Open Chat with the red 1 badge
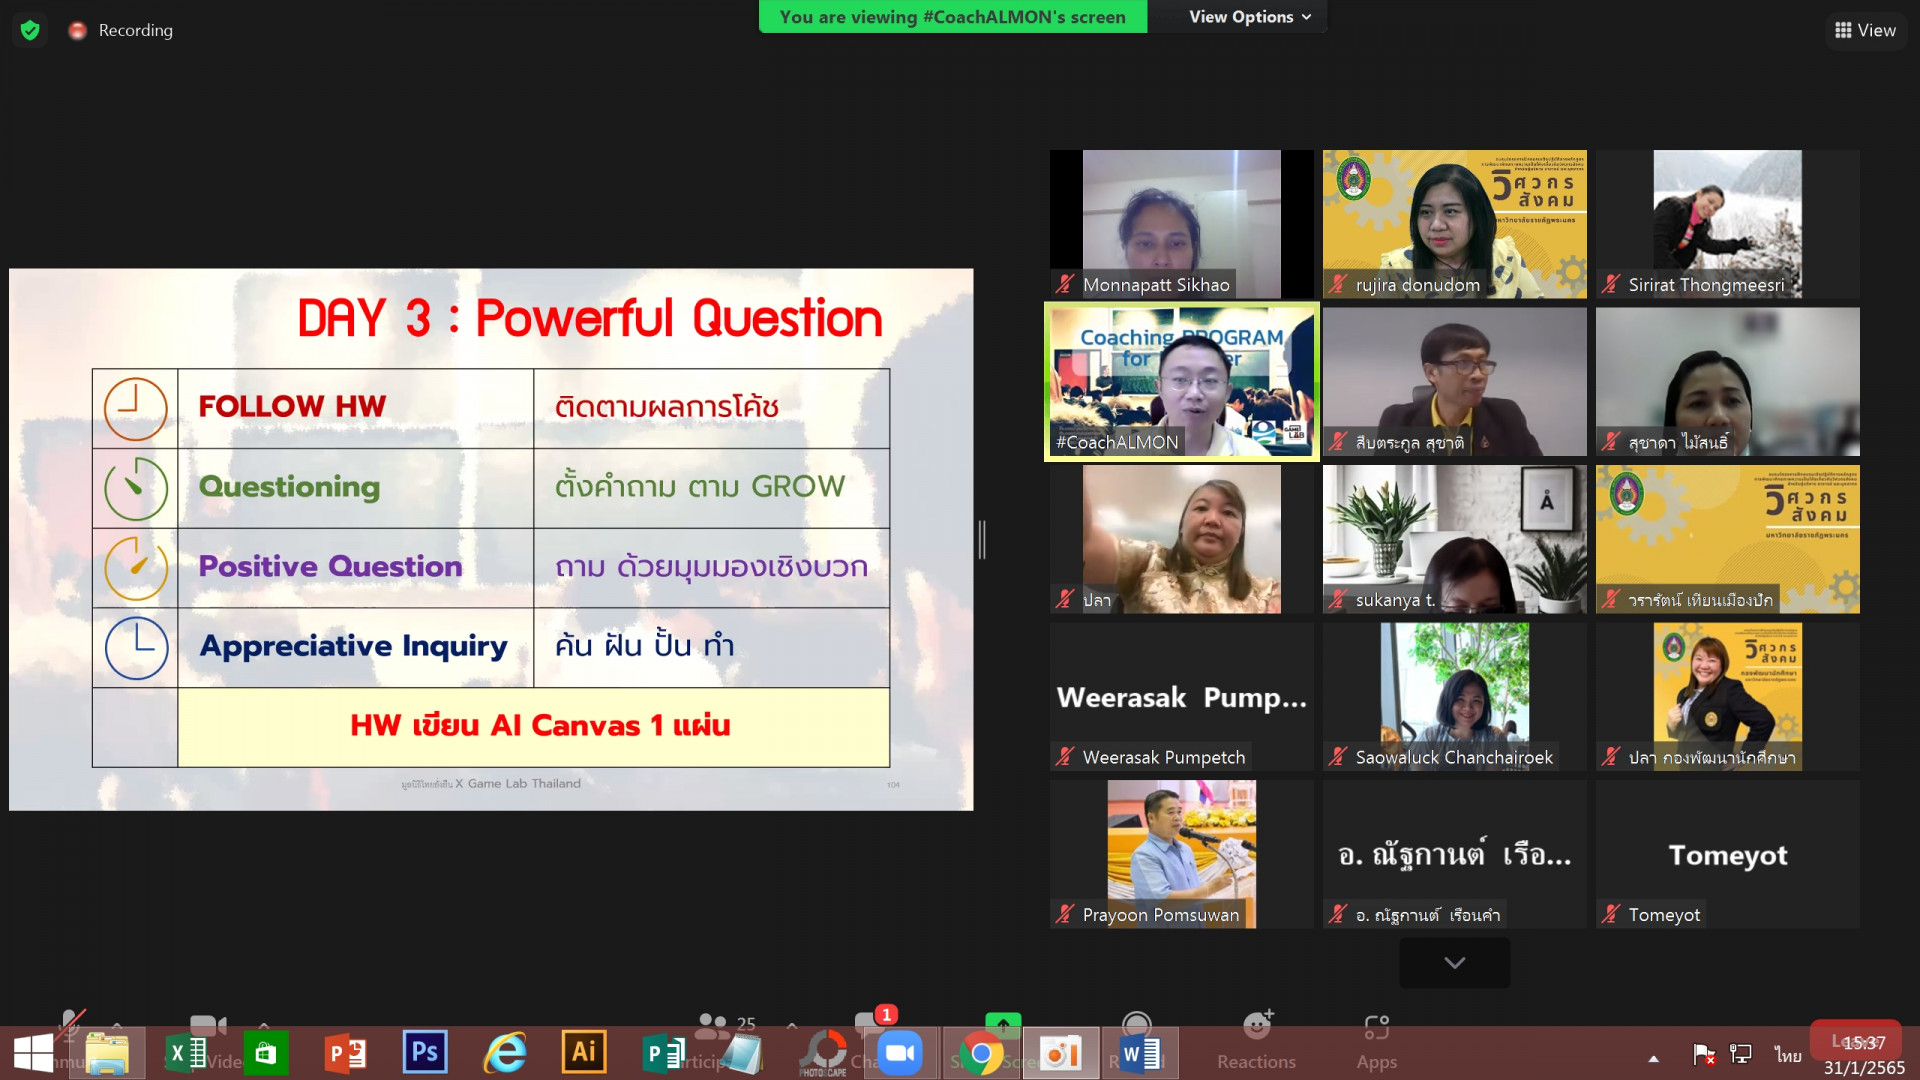Screen dimensions: 1920x1080 [874, 1020]
